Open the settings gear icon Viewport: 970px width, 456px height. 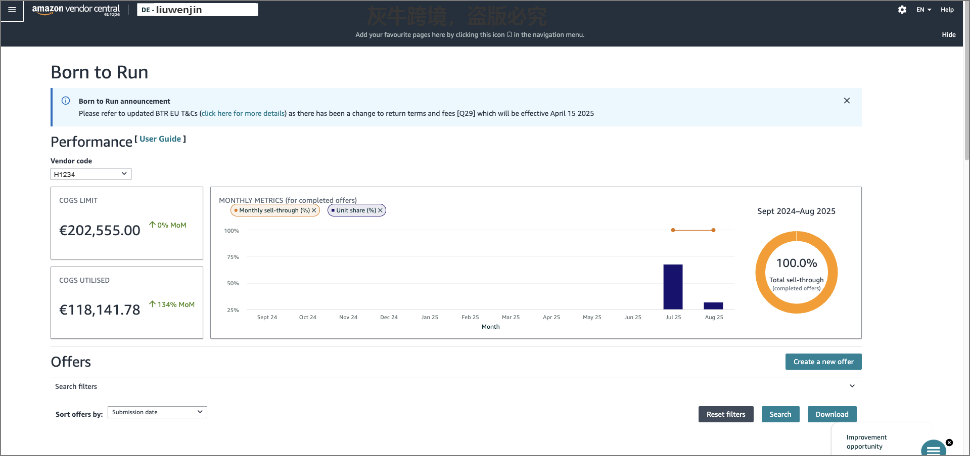coord(902,9)
